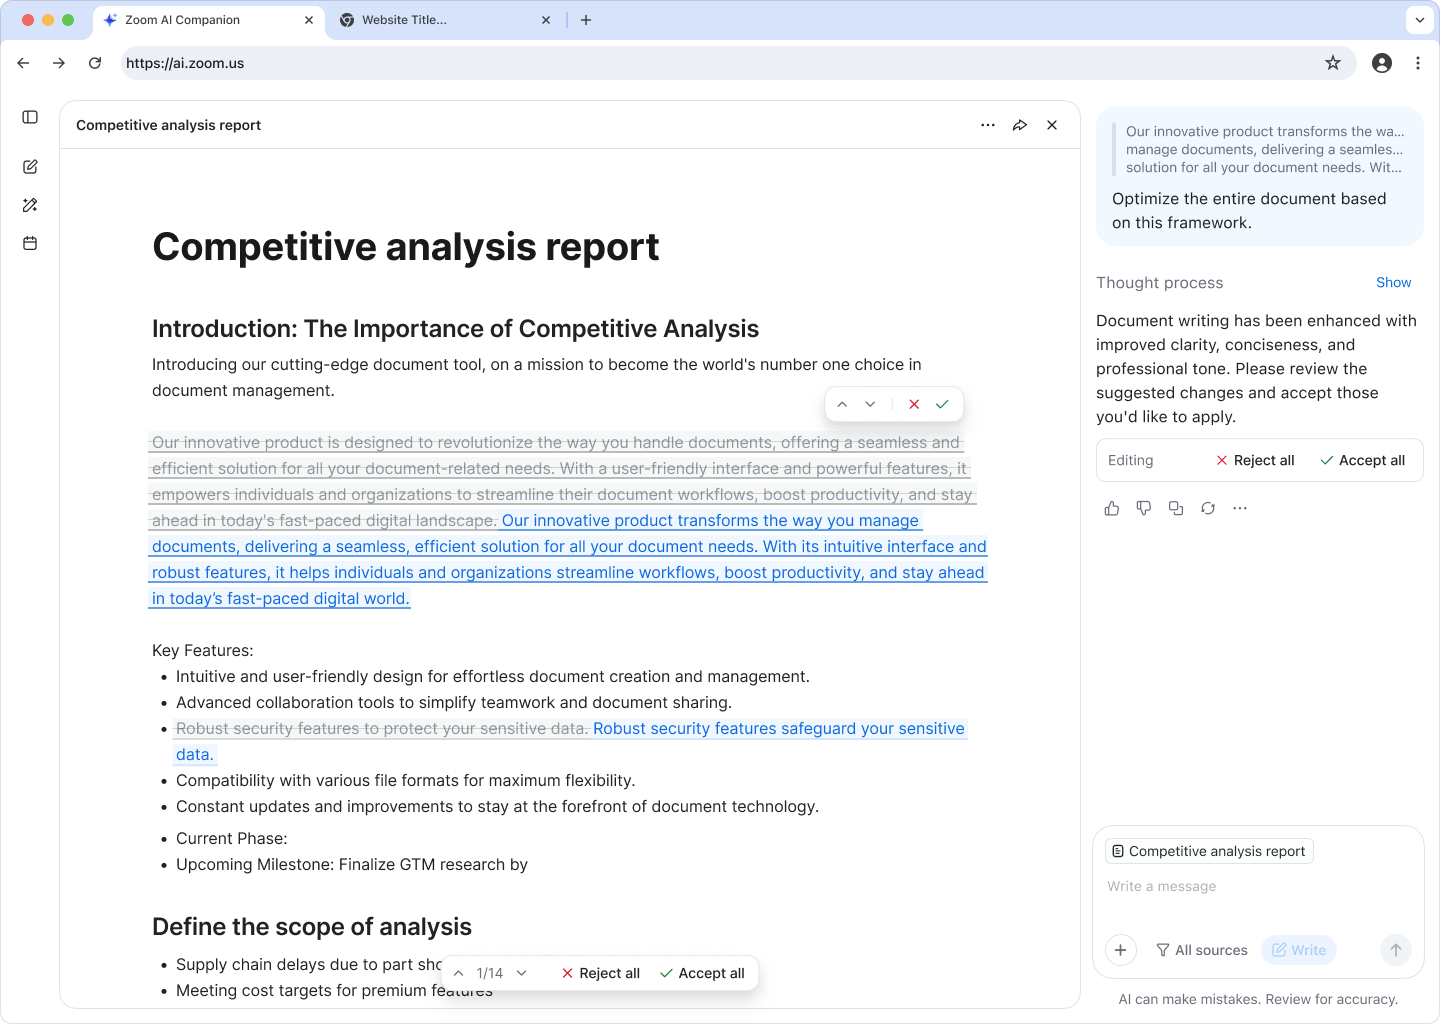Give thumbs down to AI response
Viewport: 1440px width, 1024px height.
1144,508
